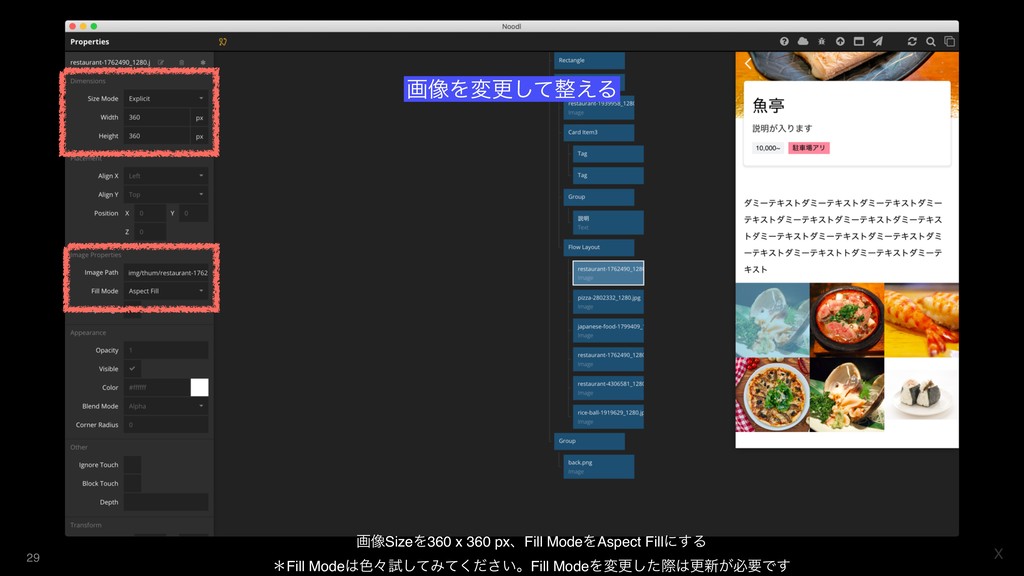This screenshot has height=576, width=1024.
Task: Click the gear icon beside node name
Action: tap(203, 63)
